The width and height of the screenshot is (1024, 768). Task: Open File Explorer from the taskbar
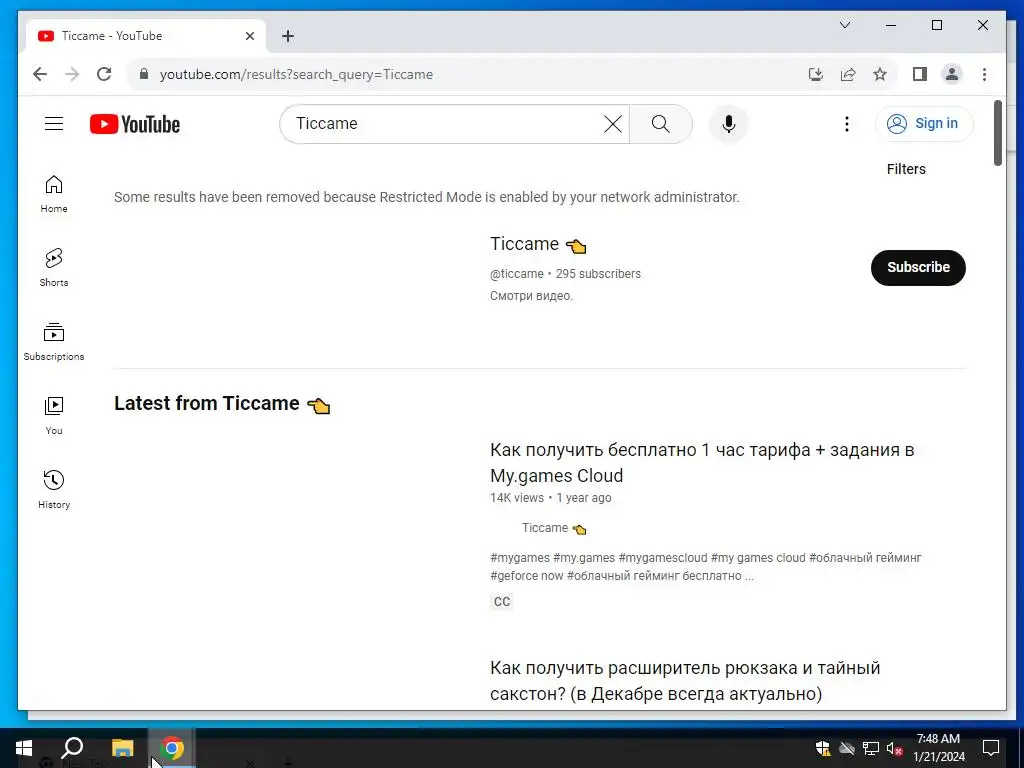122,748
